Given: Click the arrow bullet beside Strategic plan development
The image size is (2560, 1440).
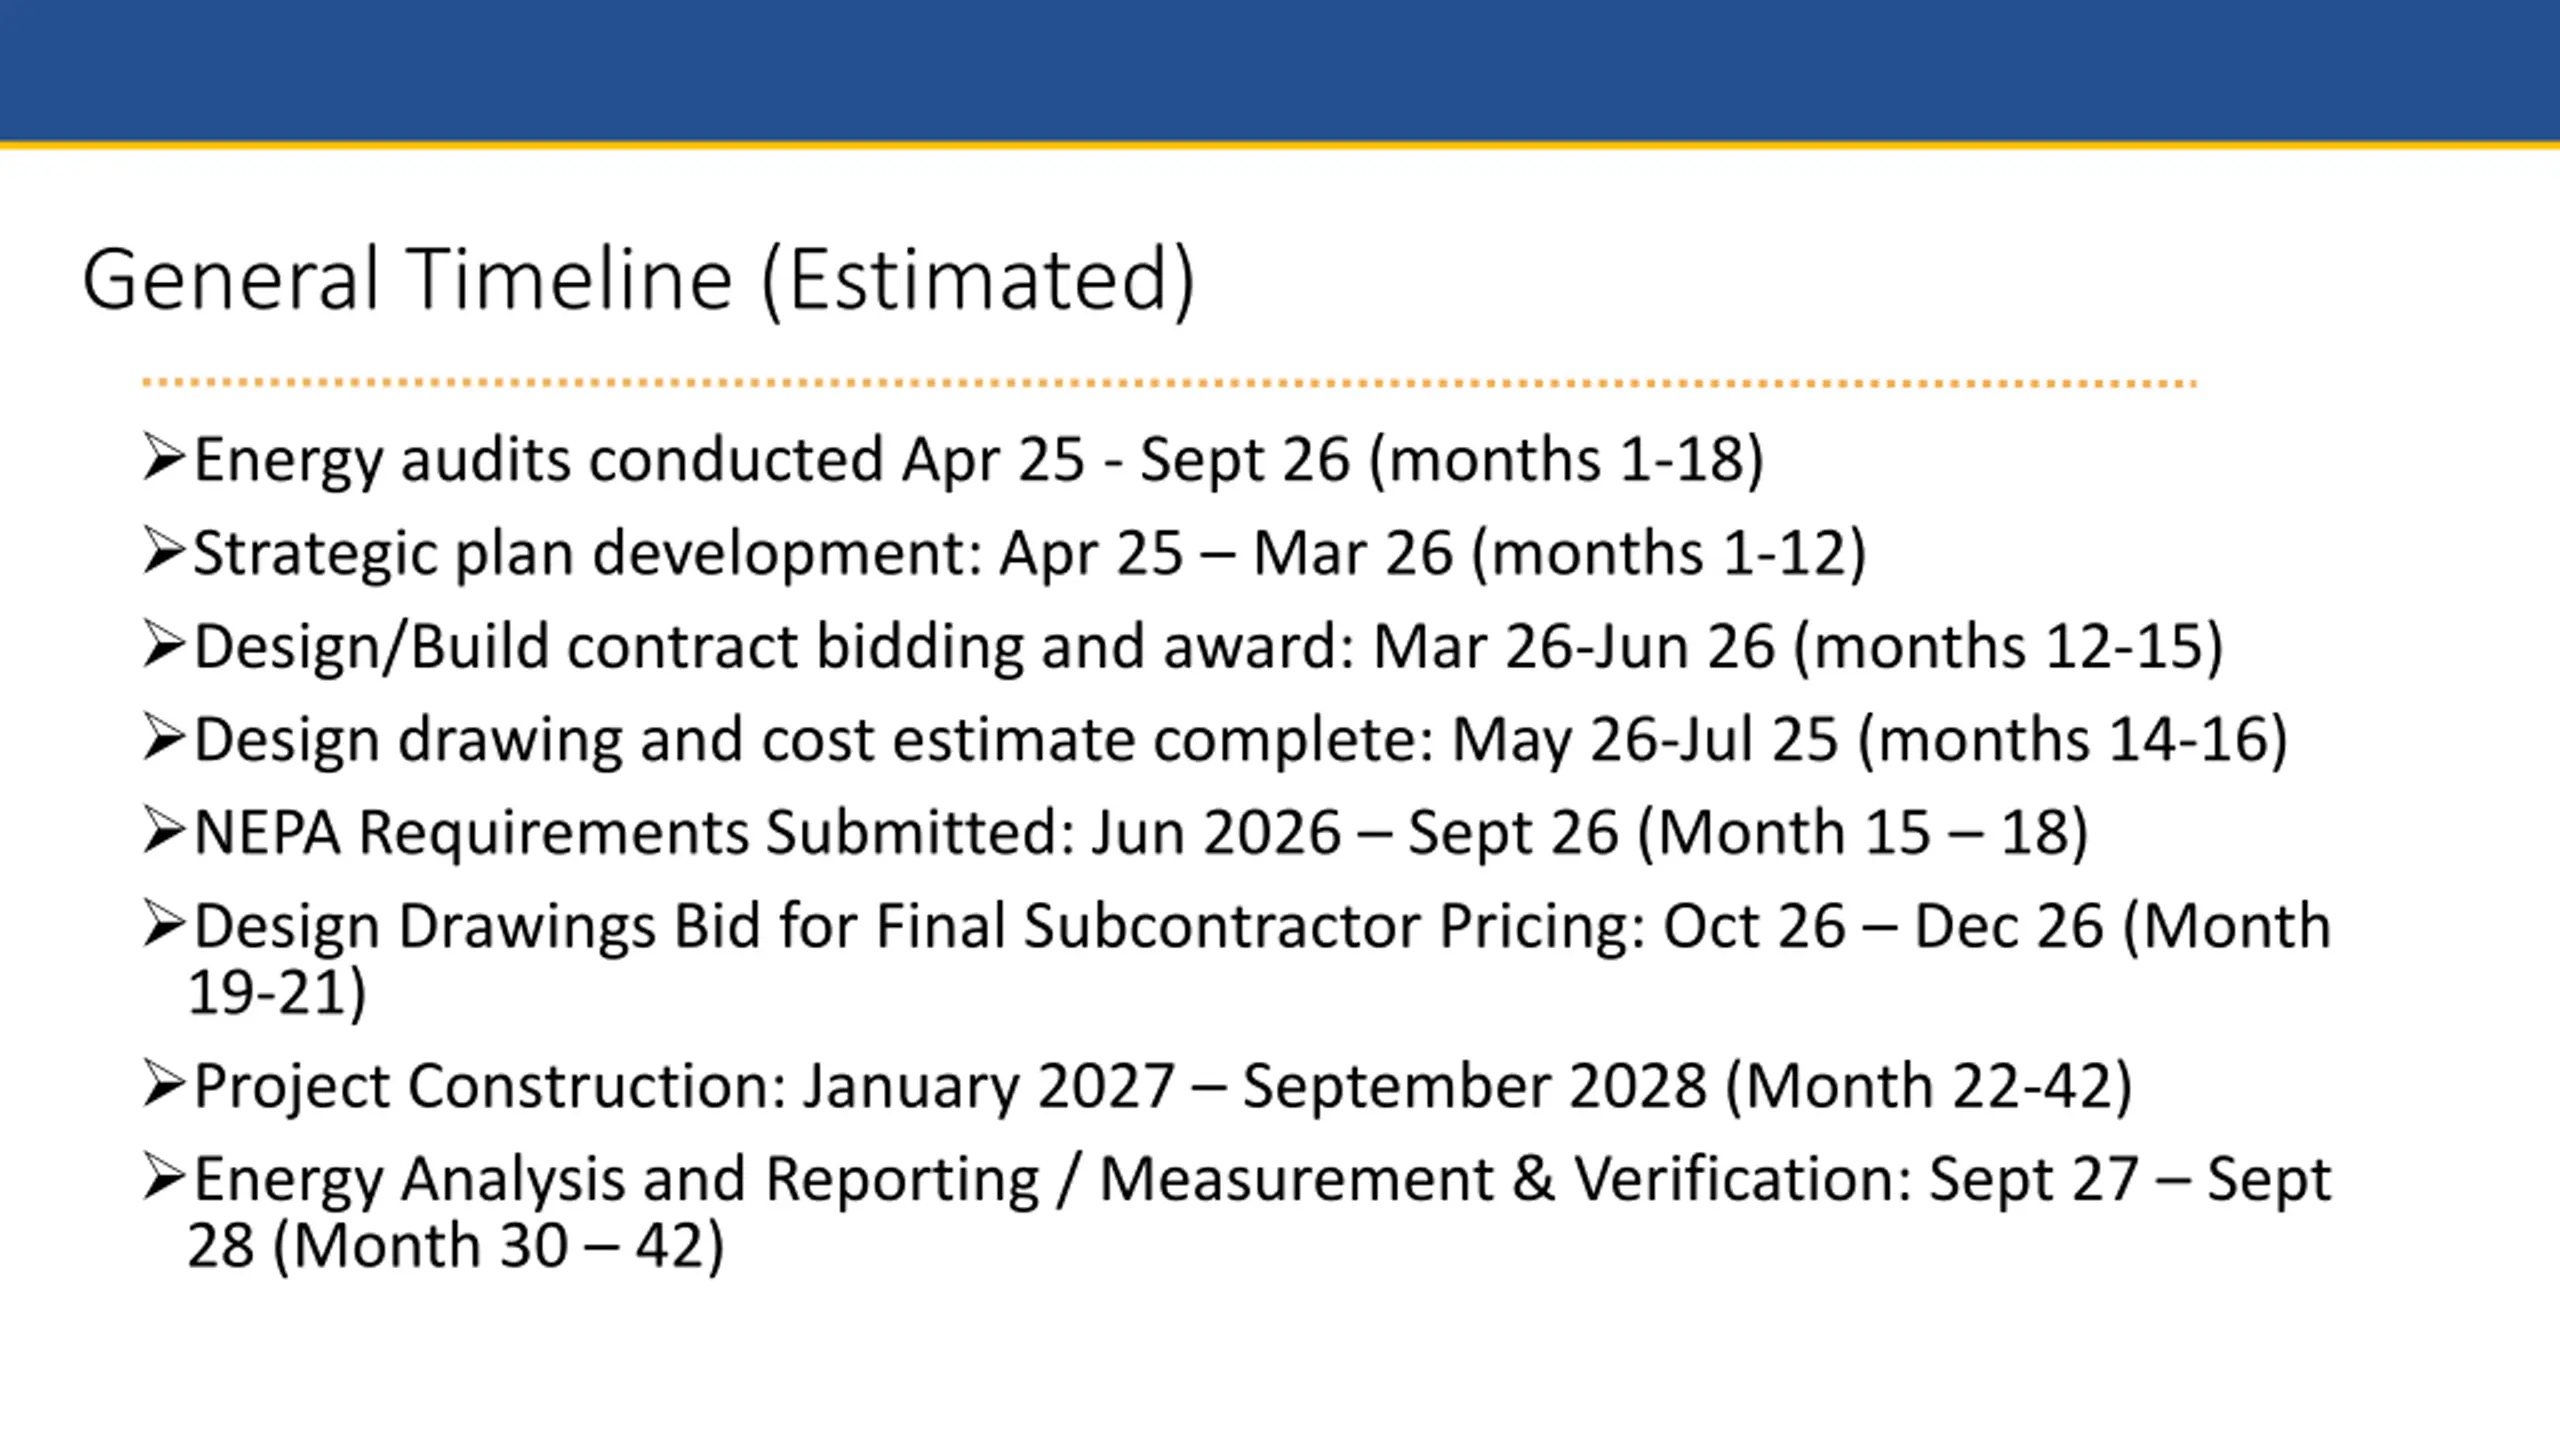Looking at the screenshot, I should pyautogui.click(x=164, y=551).
